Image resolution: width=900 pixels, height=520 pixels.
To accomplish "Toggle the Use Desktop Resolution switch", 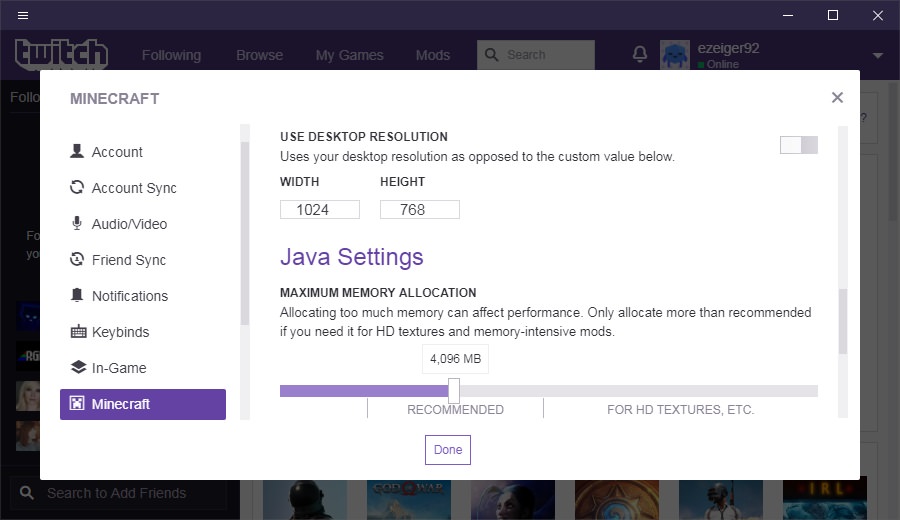I will click(798, 145).
